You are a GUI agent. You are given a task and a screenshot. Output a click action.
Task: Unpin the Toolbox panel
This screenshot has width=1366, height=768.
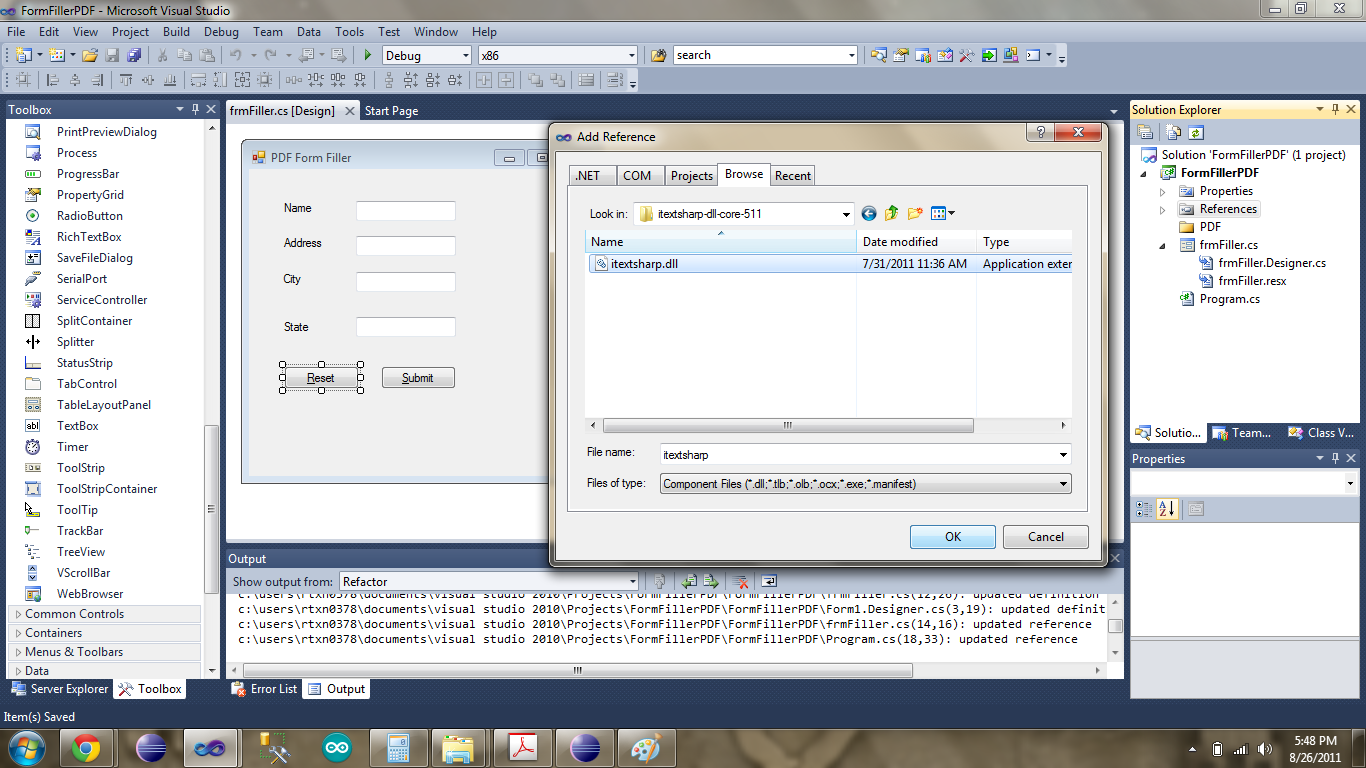pos(196,109)
